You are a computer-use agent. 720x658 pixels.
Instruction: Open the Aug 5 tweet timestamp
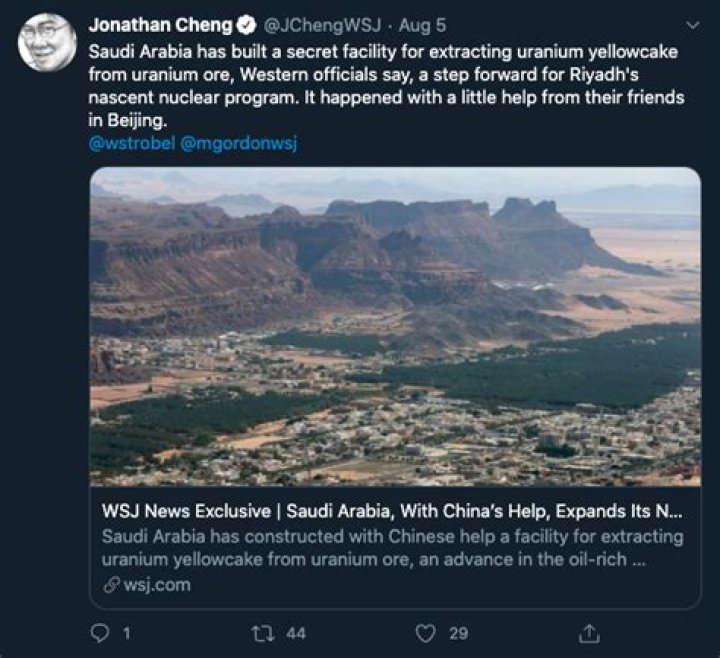pyautogui.click(x=422, y=26)
